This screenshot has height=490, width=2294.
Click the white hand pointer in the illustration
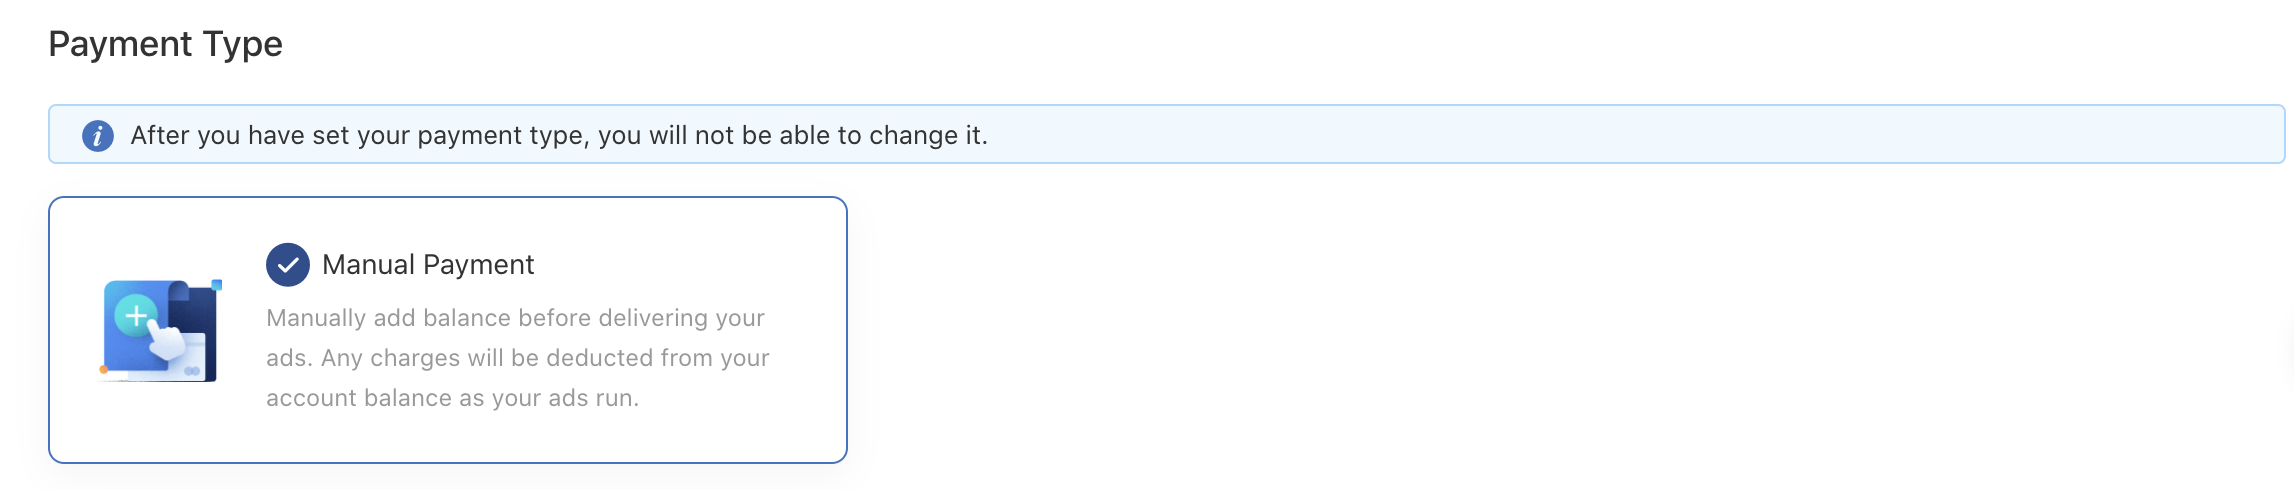tap(166, 338)
